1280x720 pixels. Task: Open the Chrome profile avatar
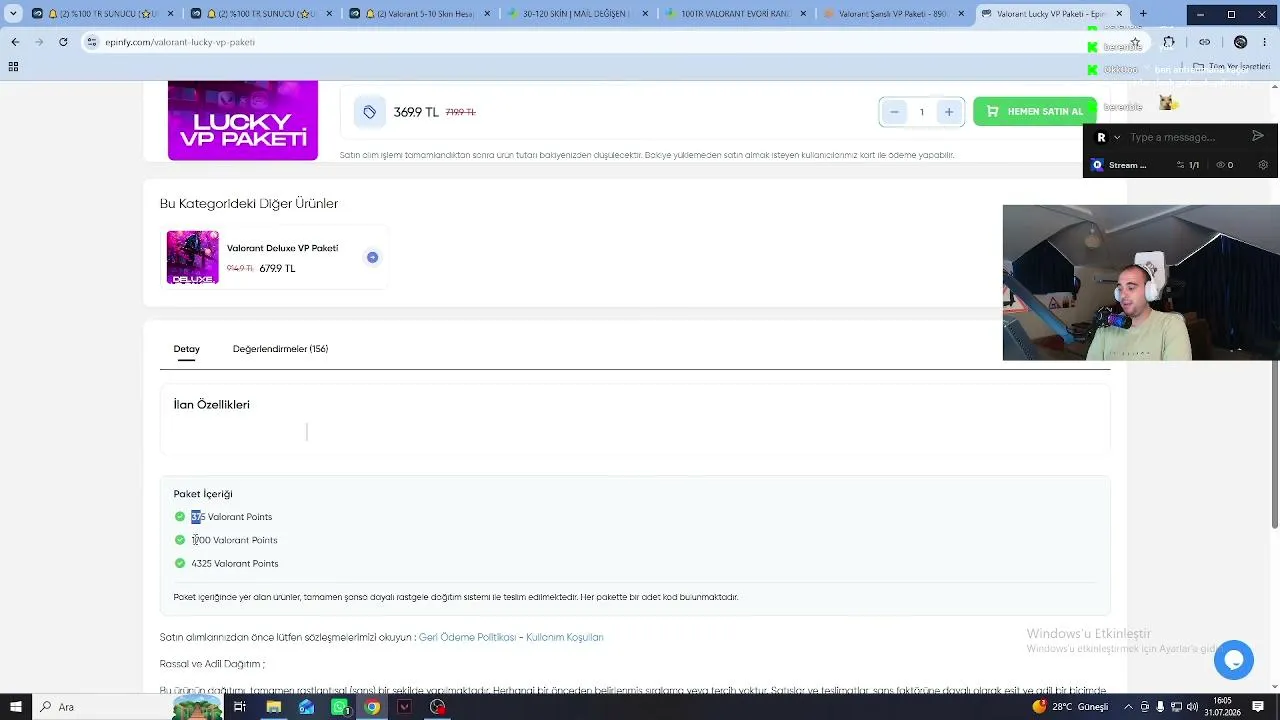(x=1241, y=42)
